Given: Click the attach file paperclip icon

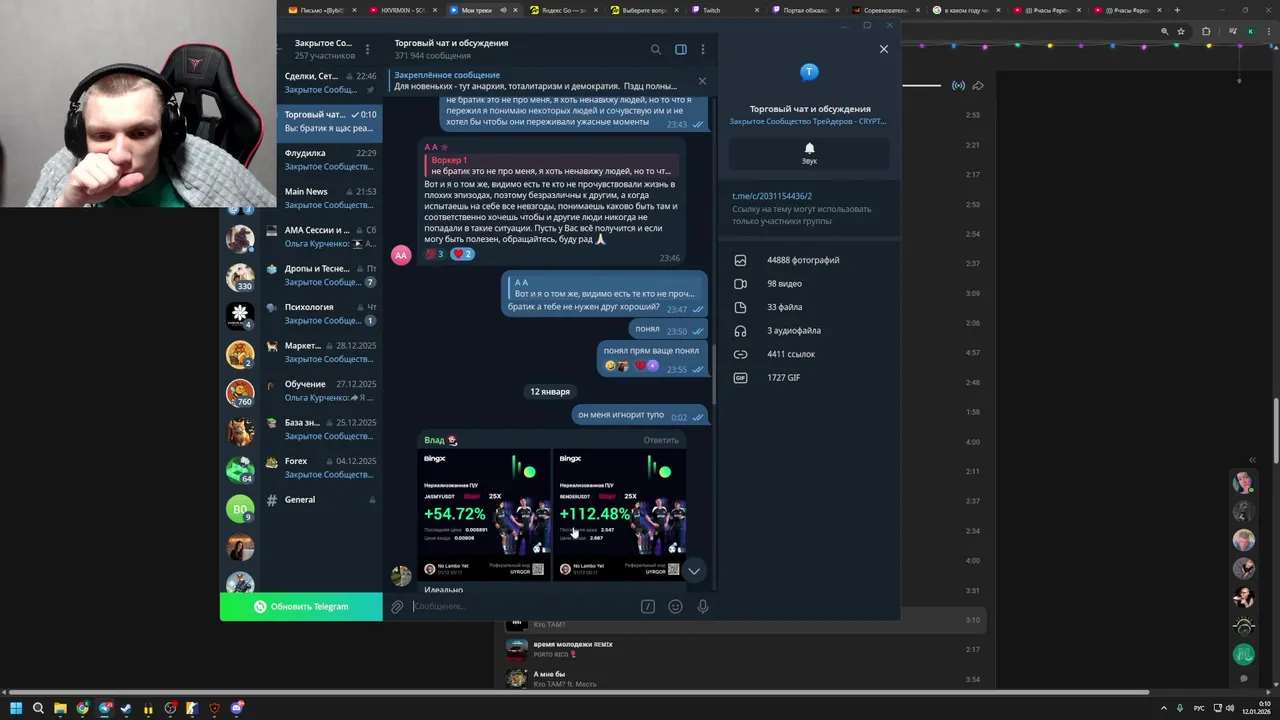Looking at the screenshot, I should [x=397, y=606].
